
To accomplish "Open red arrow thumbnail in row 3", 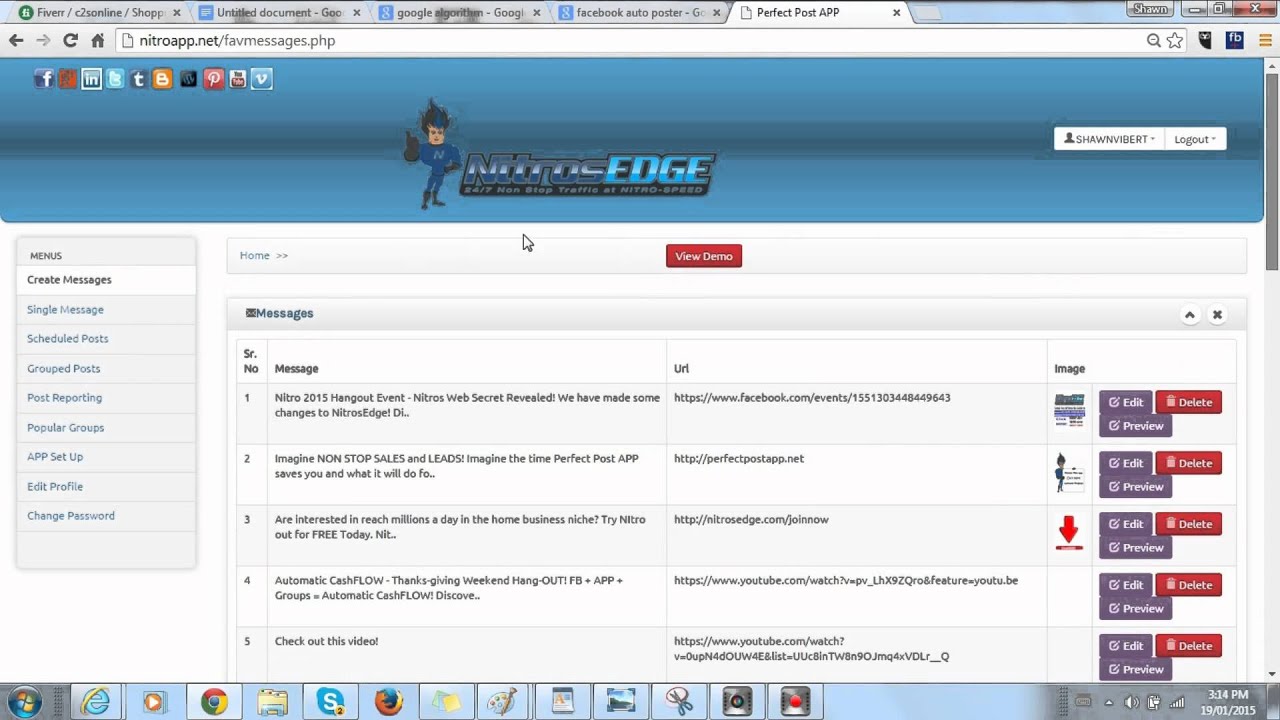I will [x=1069, y=533].
